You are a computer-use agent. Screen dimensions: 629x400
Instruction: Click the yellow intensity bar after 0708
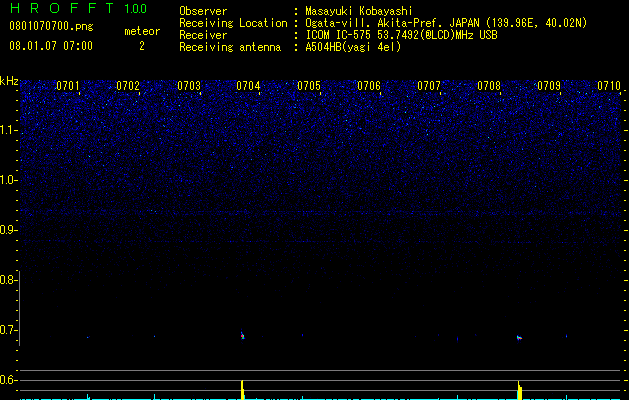pos(520,390)
